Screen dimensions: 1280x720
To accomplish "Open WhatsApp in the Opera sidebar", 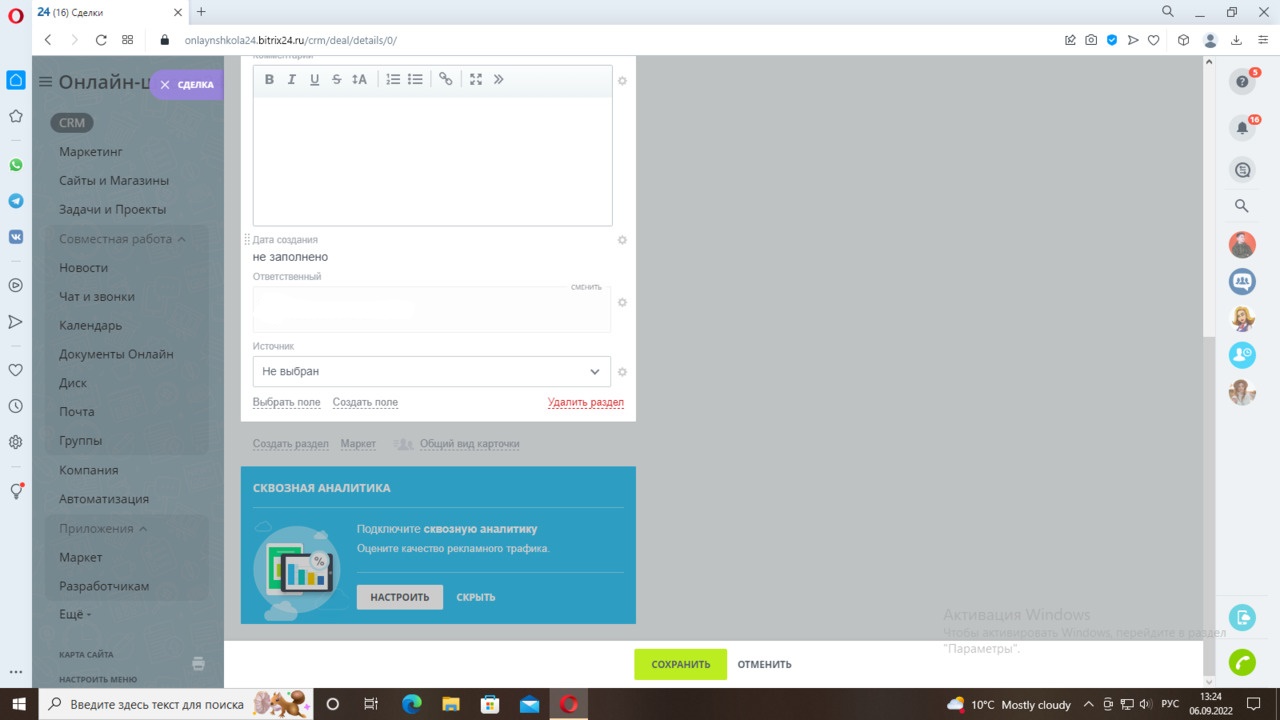I will (x=16, y=165).
